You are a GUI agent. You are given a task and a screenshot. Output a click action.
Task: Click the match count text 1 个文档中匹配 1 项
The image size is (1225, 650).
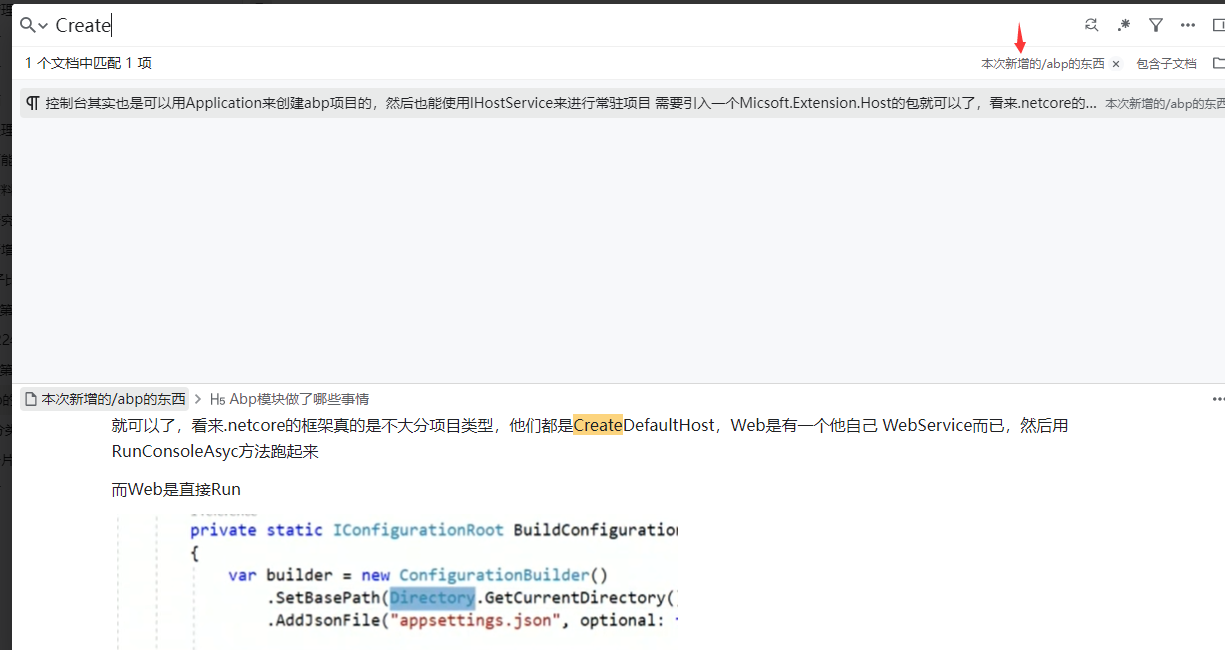(x=89, y=63)
